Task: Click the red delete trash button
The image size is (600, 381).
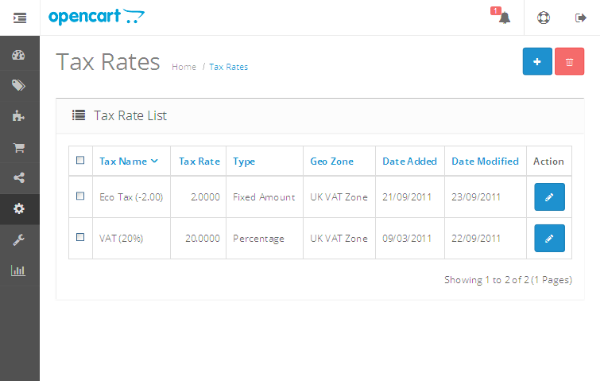Action: [x=569, y=62]
